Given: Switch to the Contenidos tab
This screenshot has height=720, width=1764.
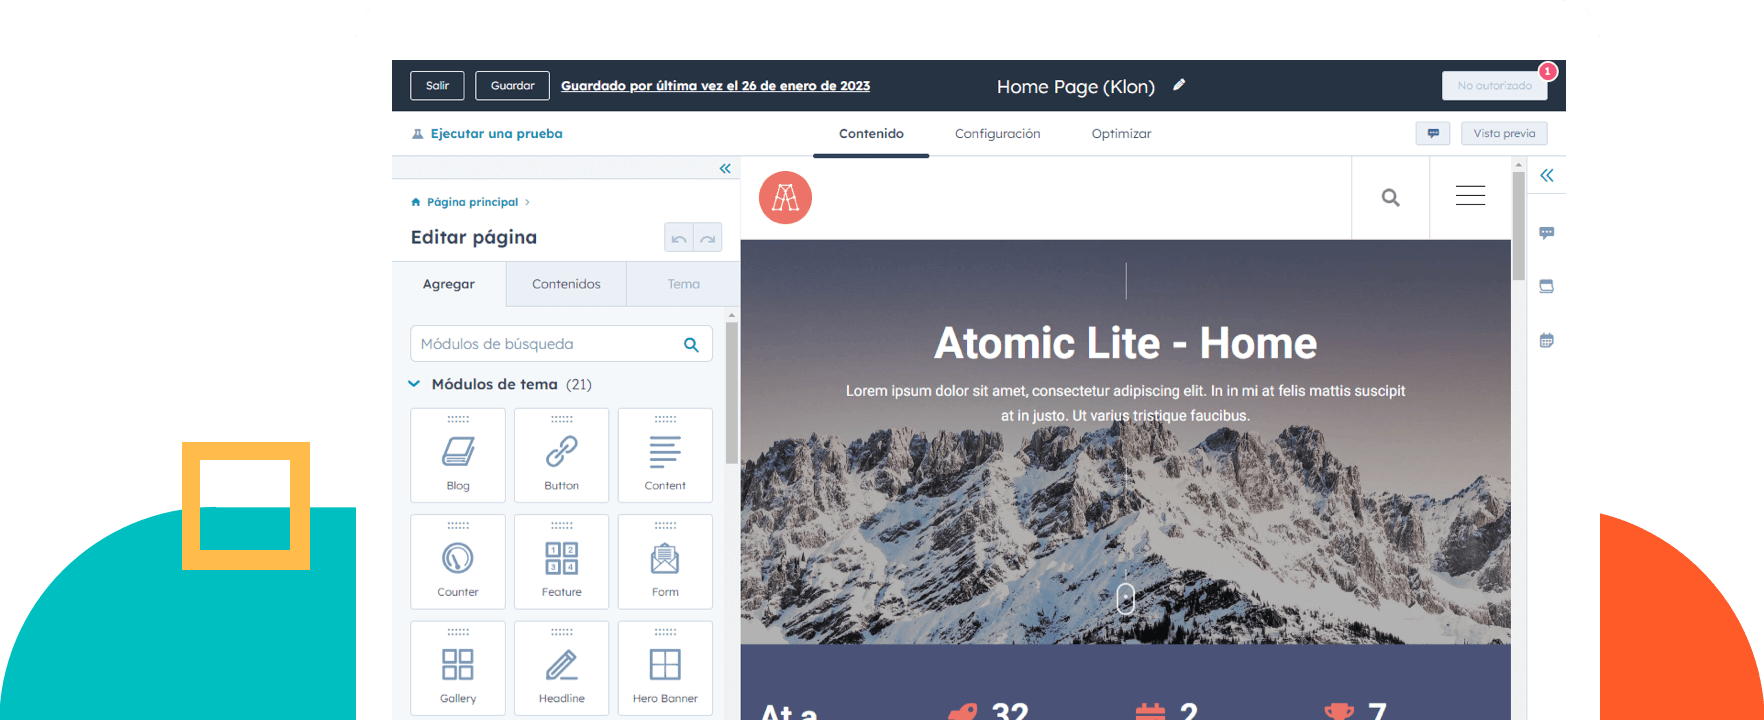Looking at the screenshot, I should pyautogui.click(x=566, y=284).
